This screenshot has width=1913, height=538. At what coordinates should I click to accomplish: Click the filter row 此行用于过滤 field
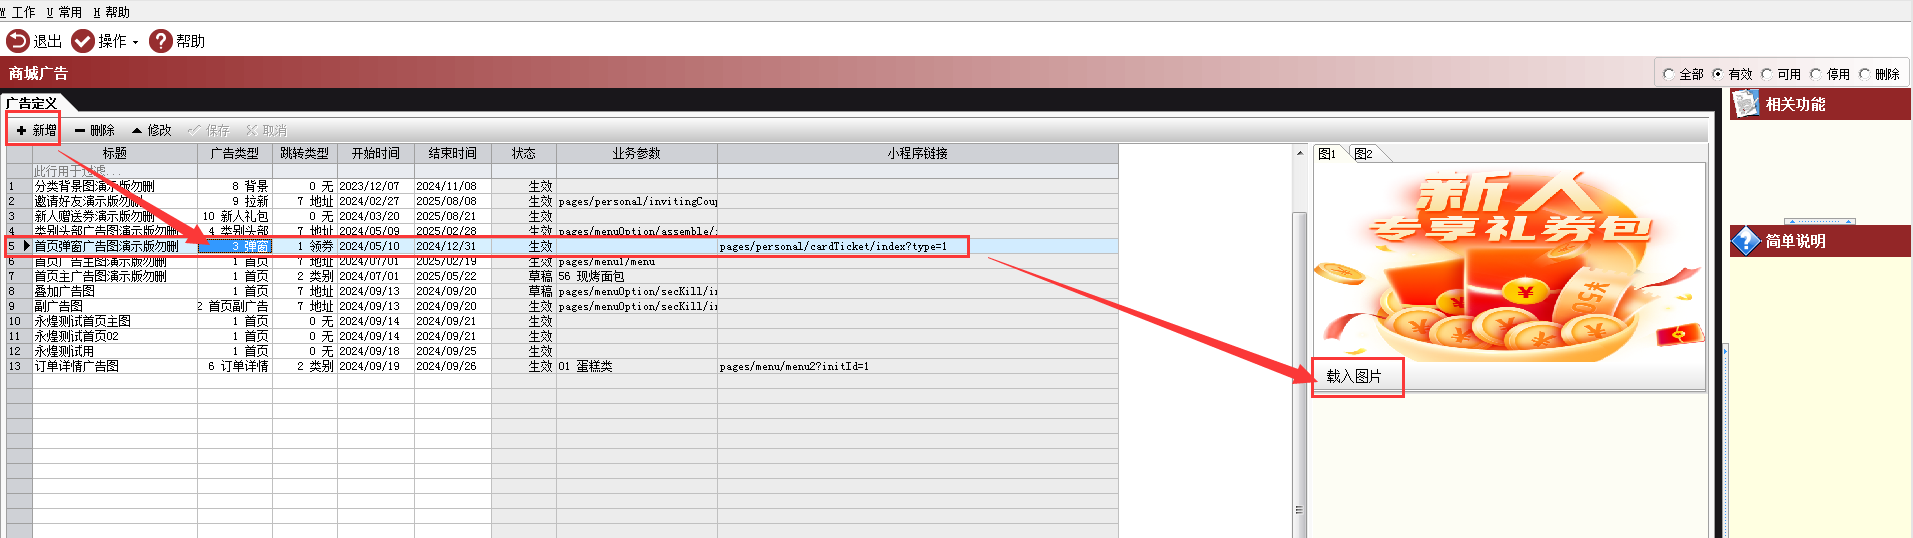click(x=115, y=171)
